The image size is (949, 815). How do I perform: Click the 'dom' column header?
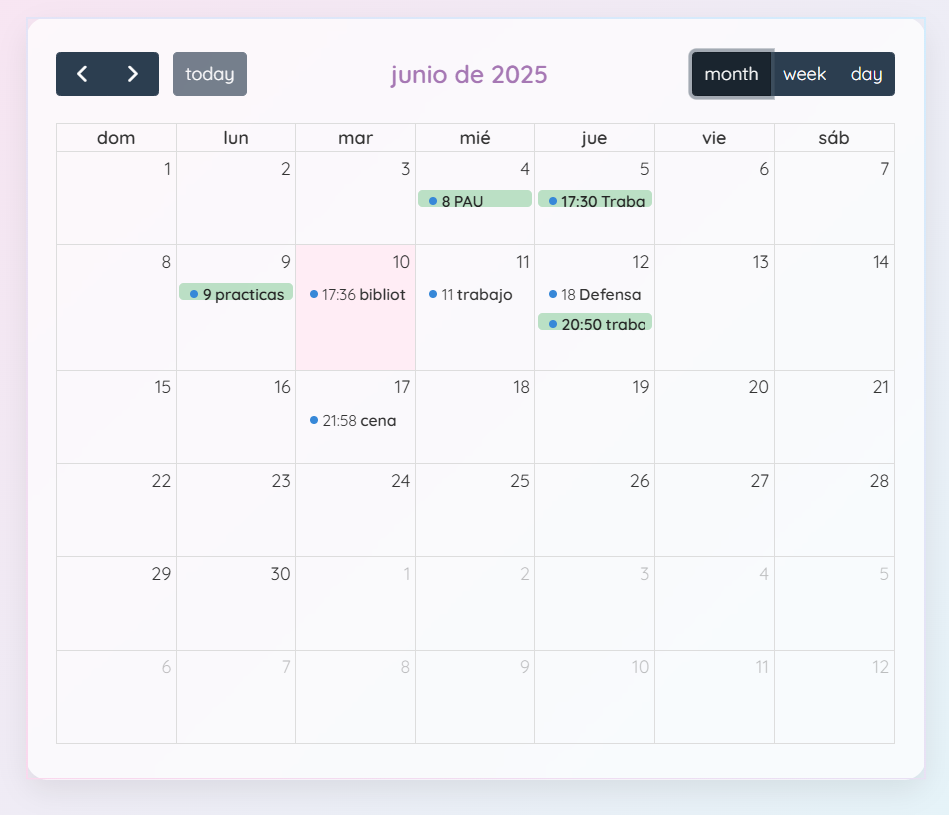(x=116, y=138)
